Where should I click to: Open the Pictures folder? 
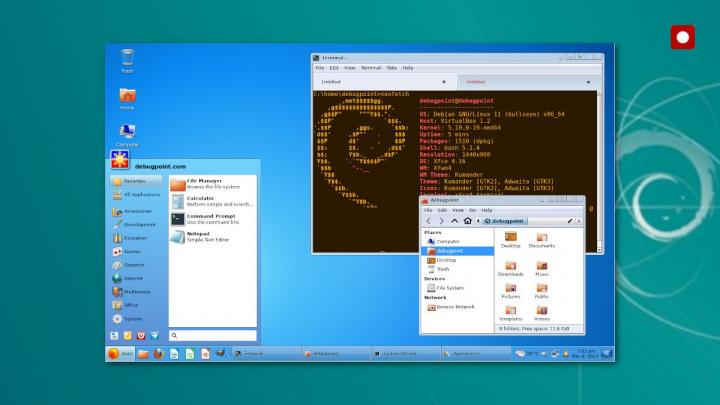click(510, 291)
